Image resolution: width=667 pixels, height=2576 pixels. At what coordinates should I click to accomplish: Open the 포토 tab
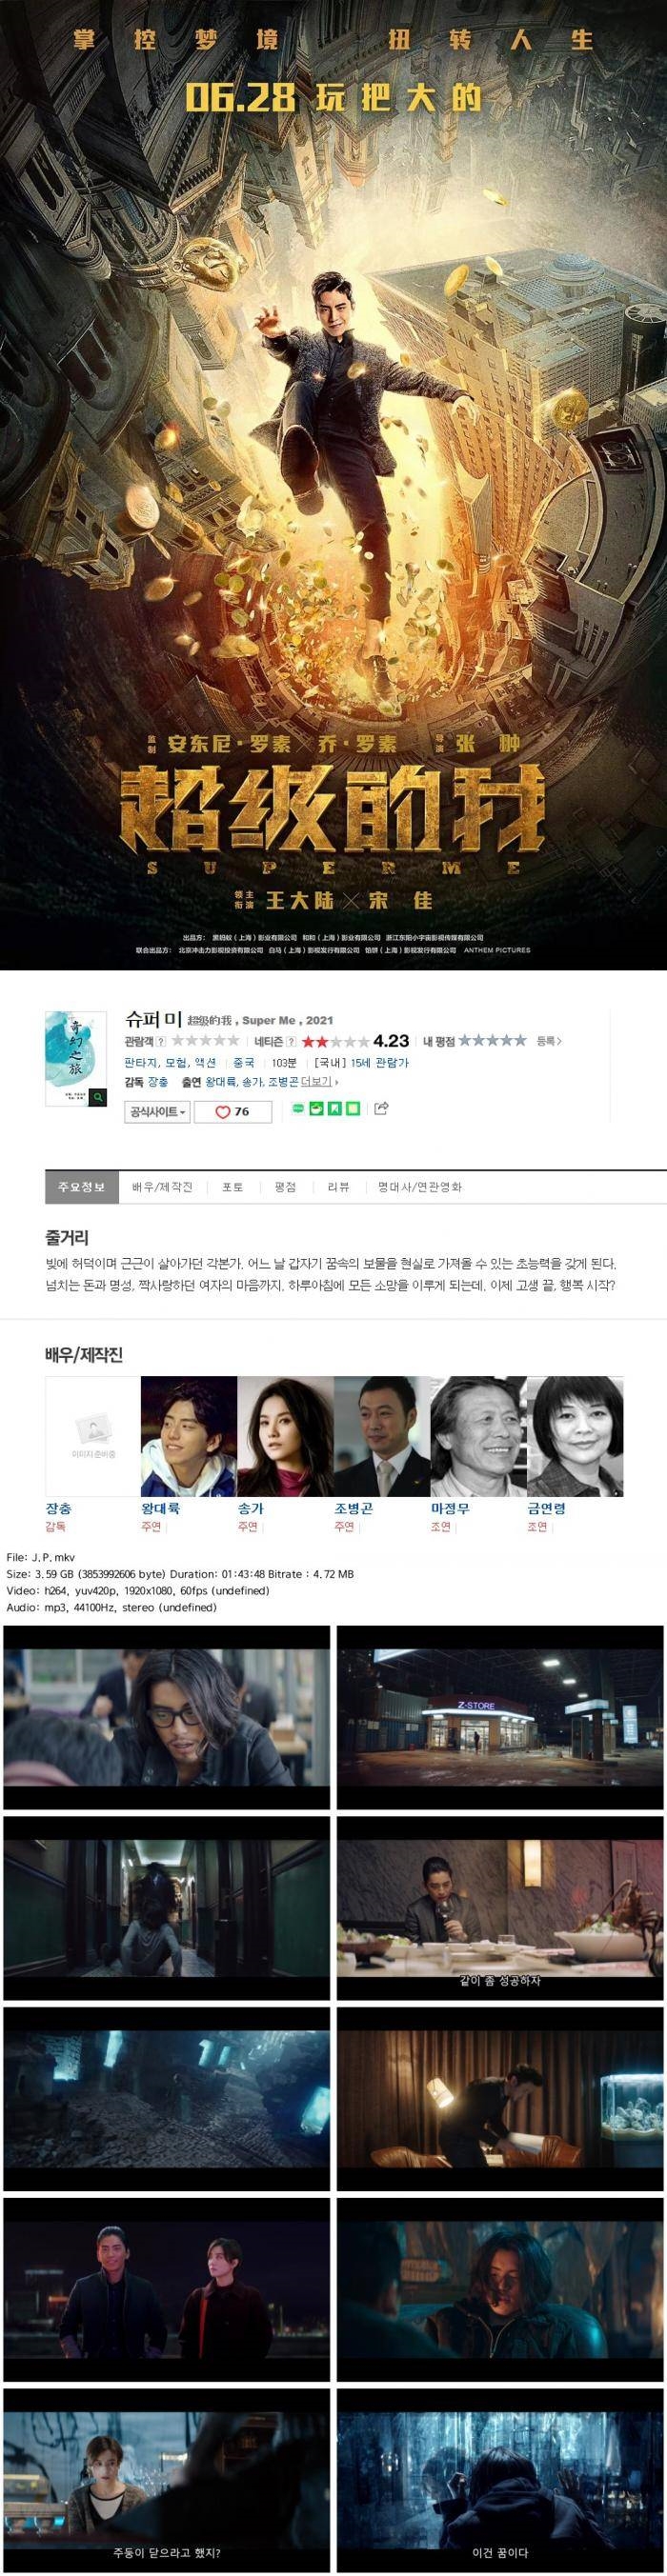(x=233, y=1187)
